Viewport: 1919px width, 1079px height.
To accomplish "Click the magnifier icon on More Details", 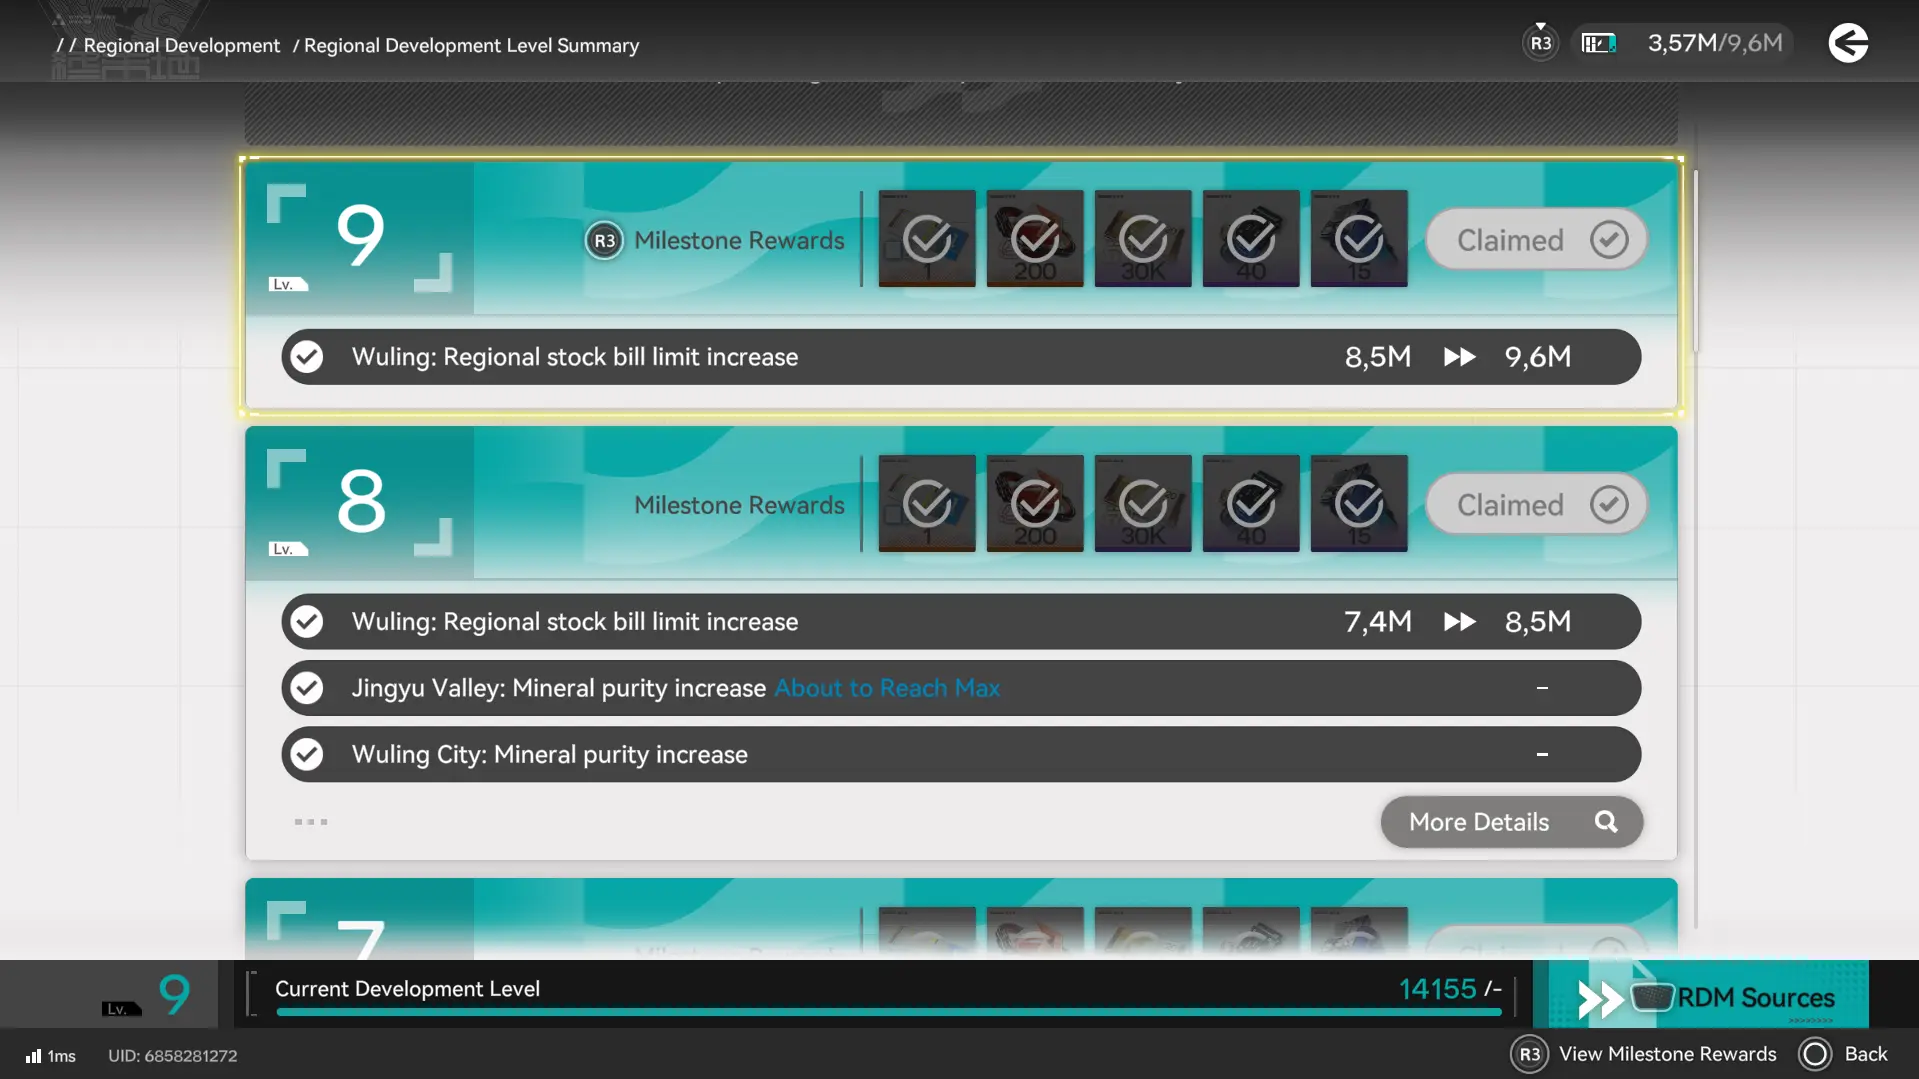I will coord(1606,822).
